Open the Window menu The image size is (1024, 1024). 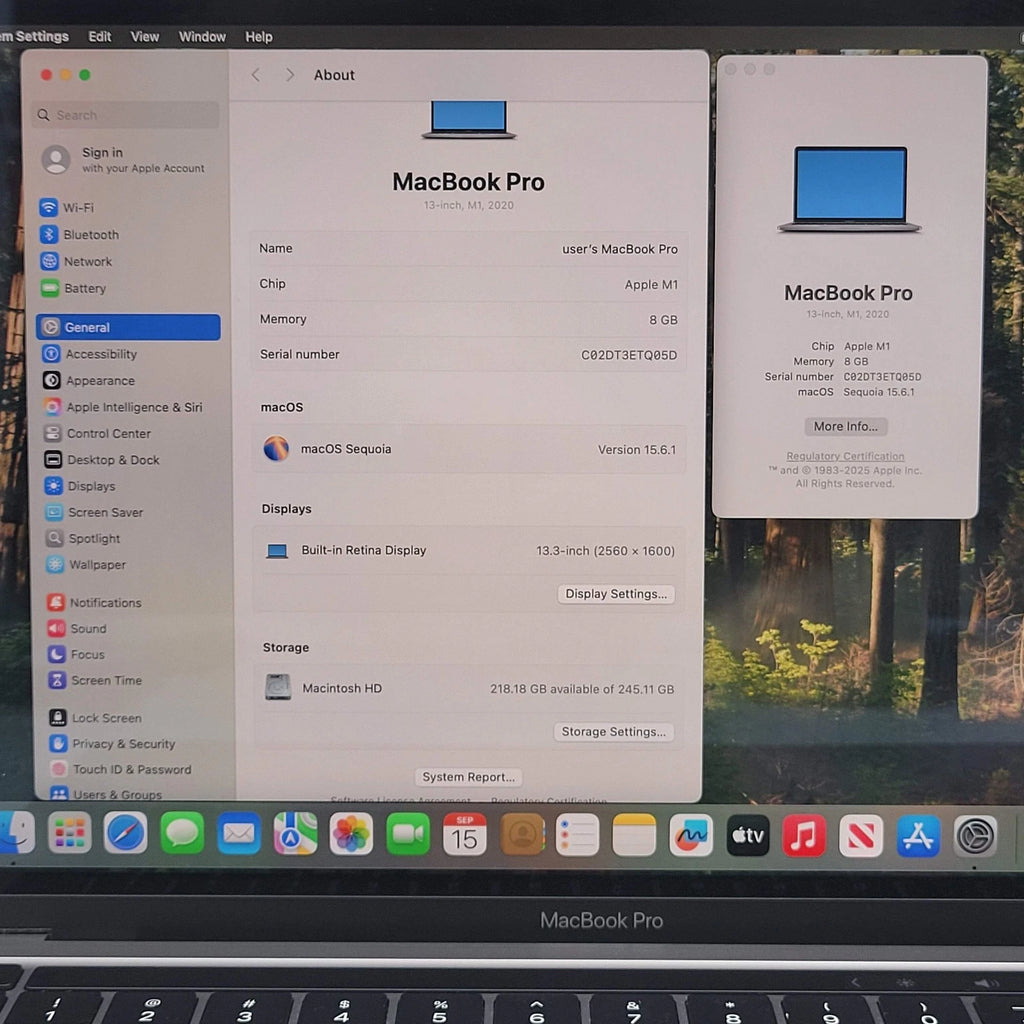(x=202, y=37)
